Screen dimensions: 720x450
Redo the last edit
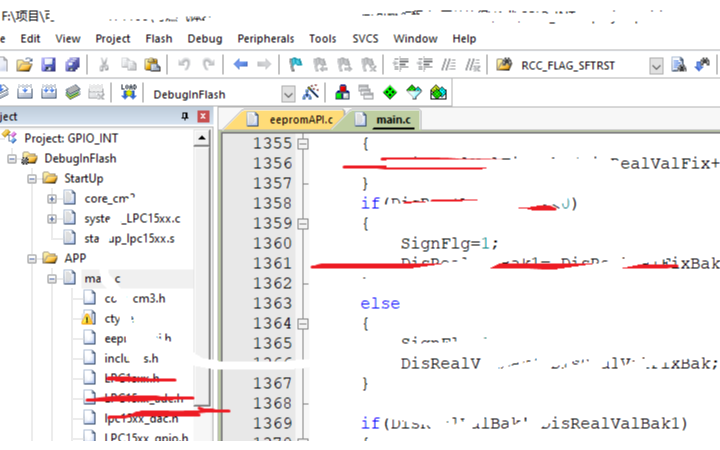pos(208,65)
